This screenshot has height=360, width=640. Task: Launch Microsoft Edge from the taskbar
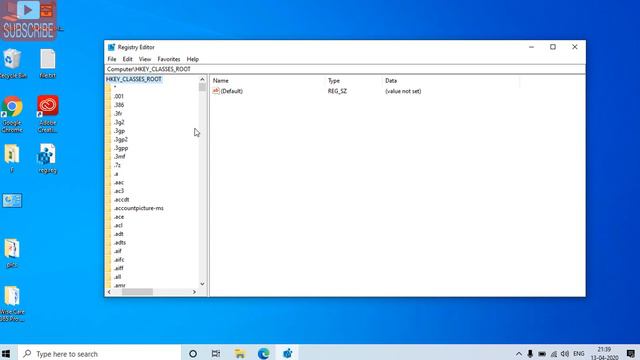point(263,353)
